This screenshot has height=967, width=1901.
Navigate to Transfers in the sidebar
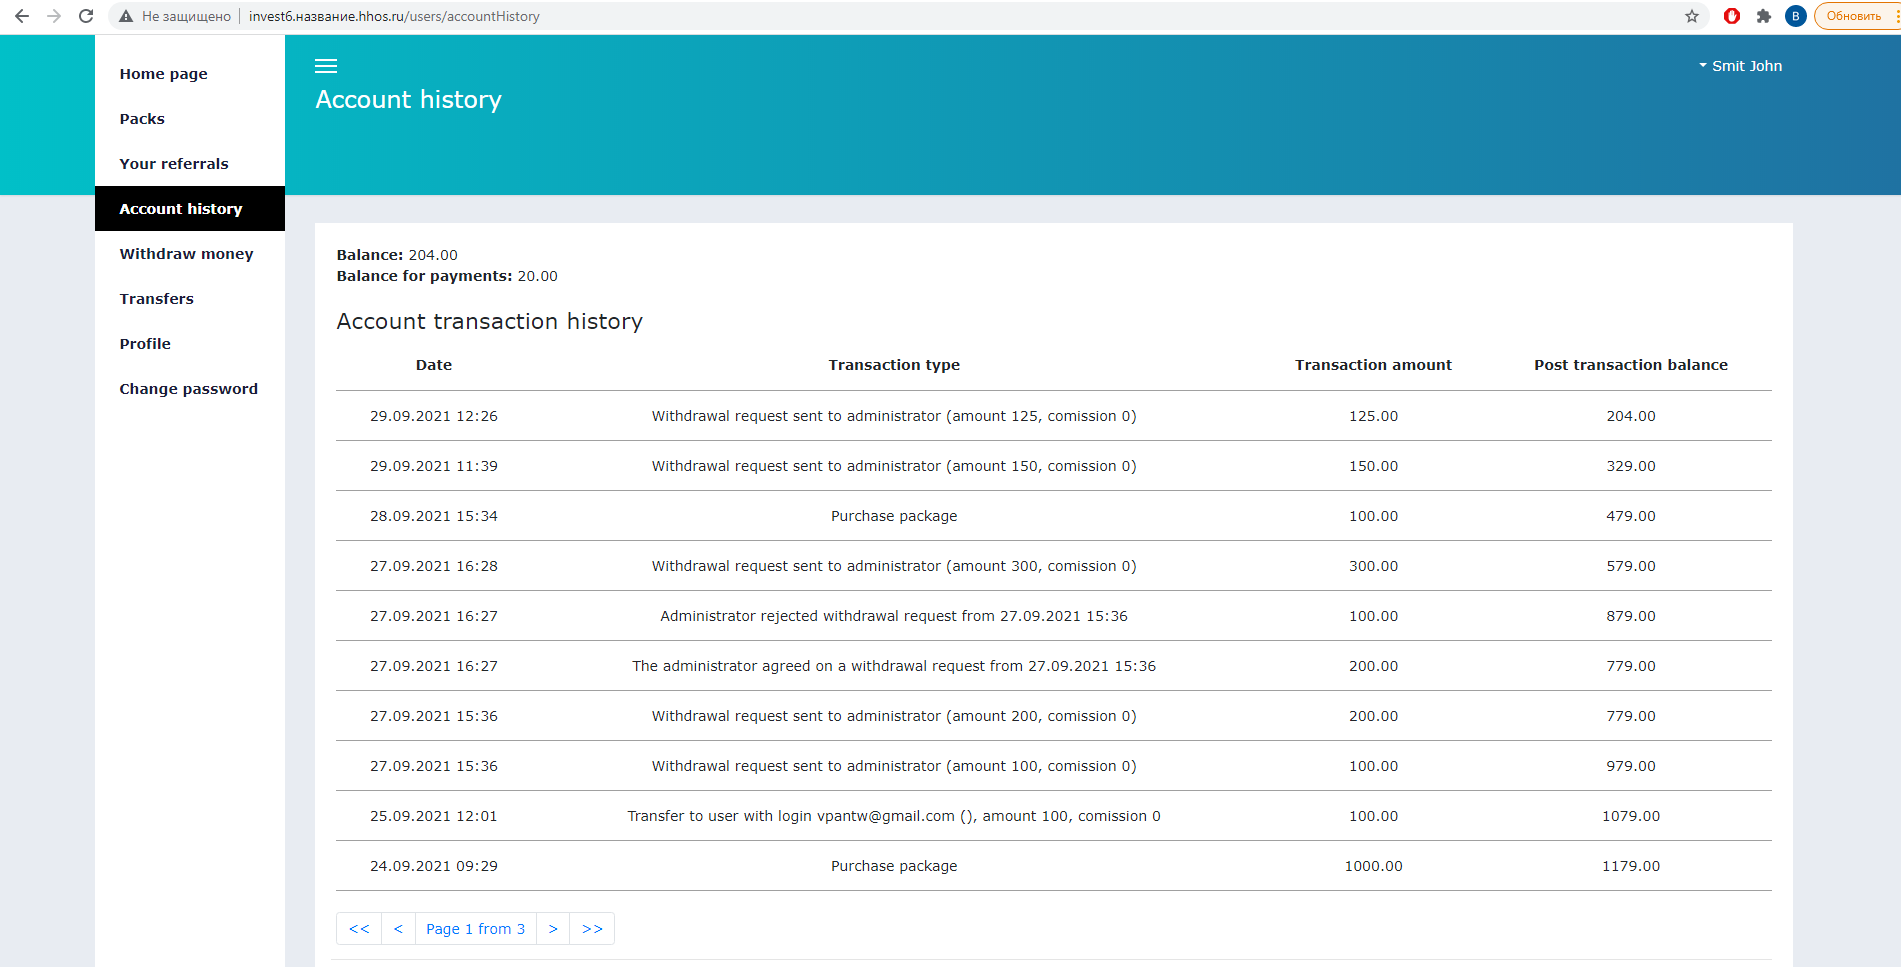pyautogui.click(x=190, y=299)
